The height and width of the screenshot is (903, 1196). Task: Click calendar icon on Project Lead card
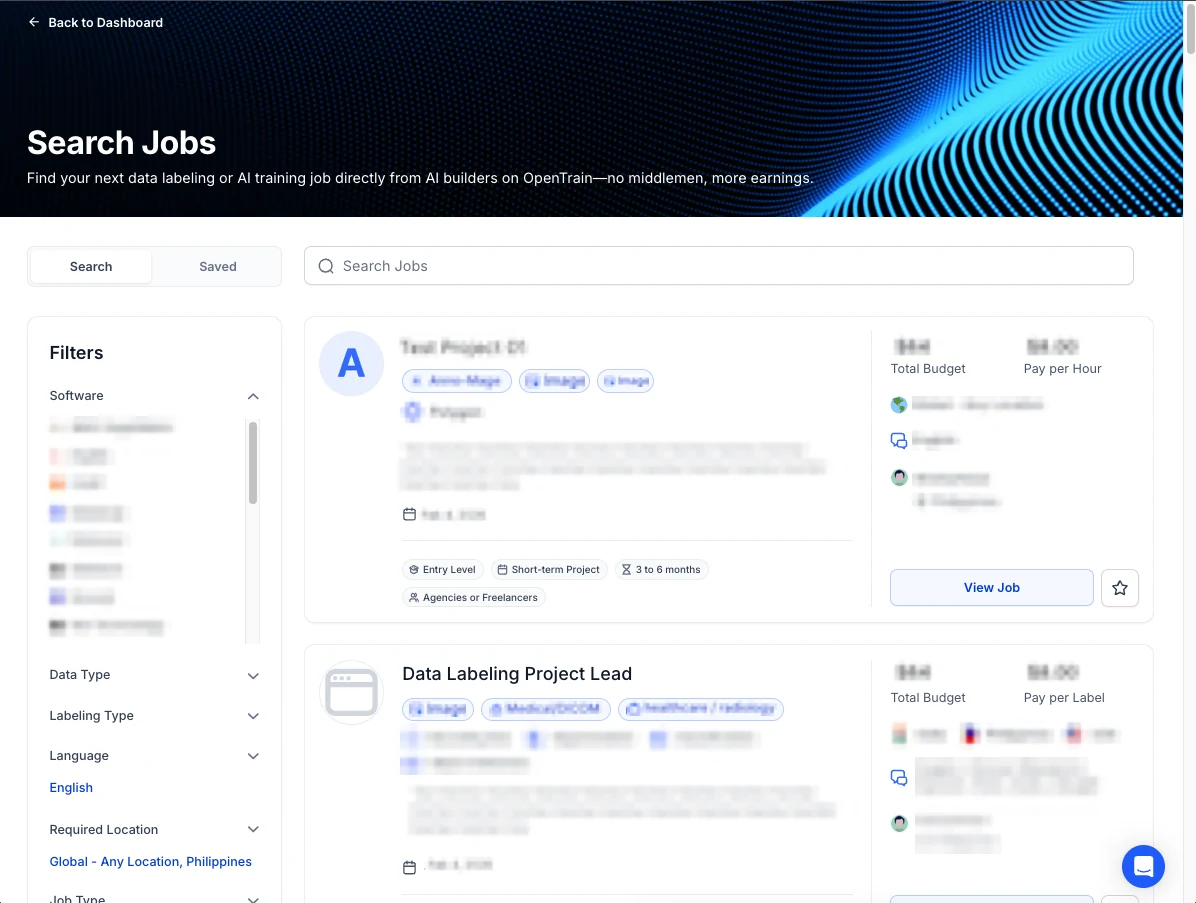(410, 867)
